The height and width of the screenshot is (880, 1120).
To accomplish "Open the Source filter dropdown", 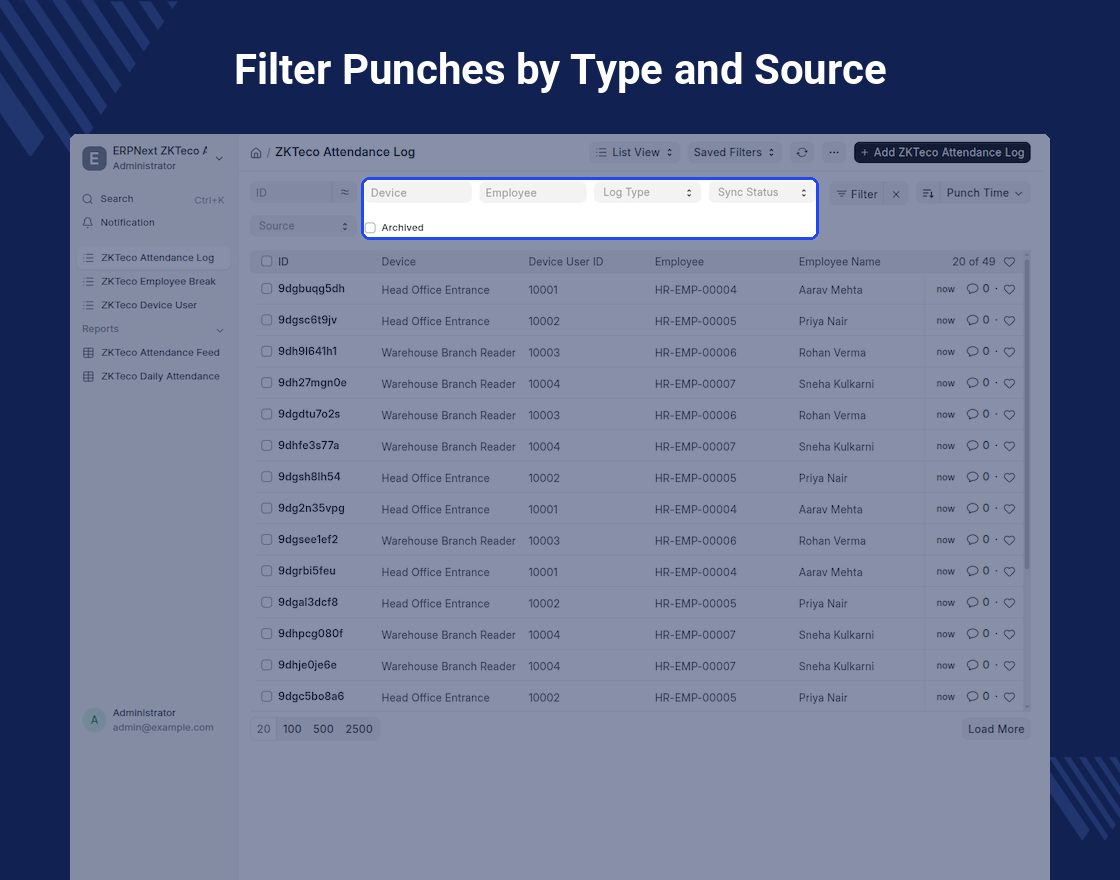I will [303, 226].
